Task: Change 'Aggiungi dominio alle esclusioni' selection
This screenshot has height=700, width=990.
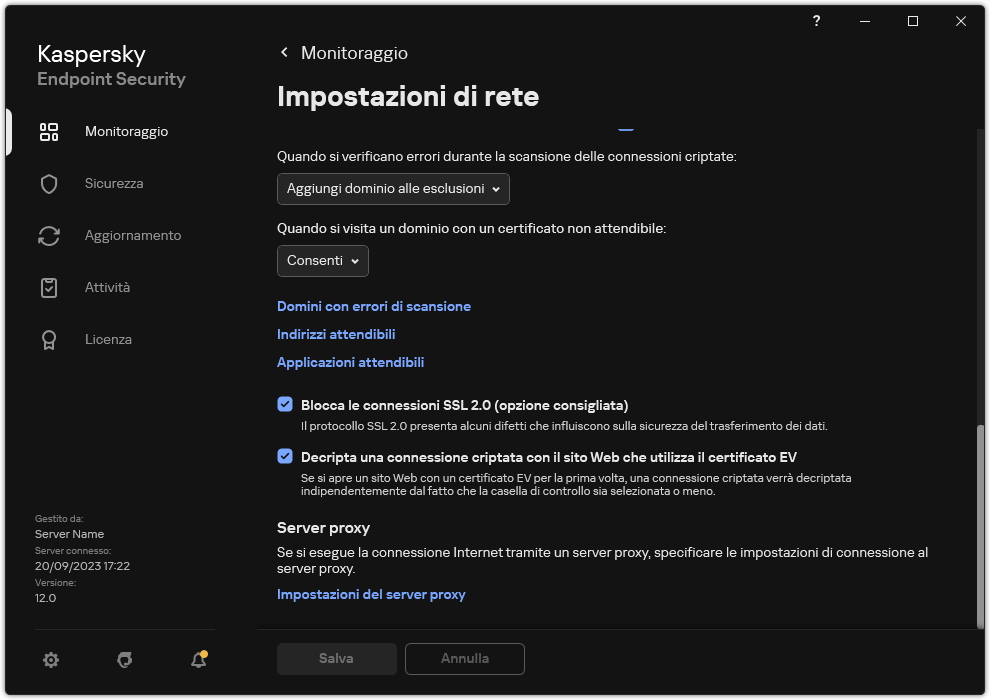Action: [x=393, y=188]
